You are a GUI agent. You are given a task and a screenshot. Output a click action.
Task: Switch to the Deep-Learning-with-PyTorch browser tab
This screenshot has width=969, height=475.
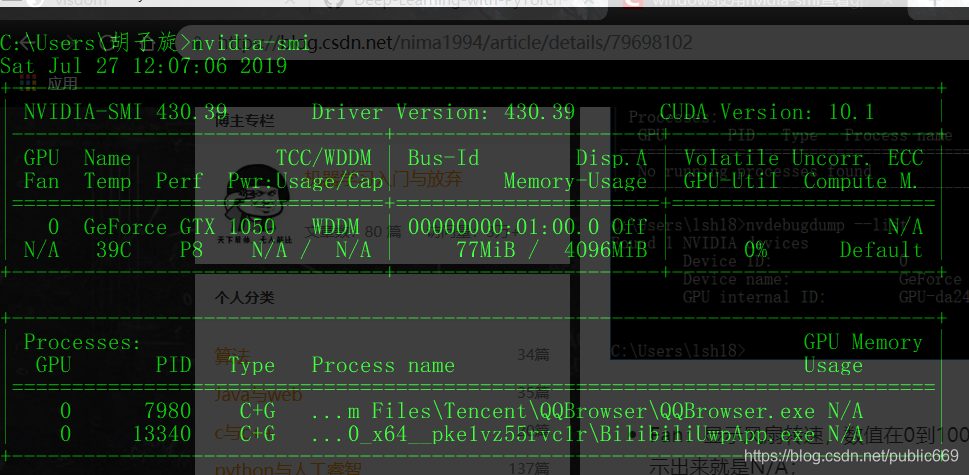pos(460,2)
